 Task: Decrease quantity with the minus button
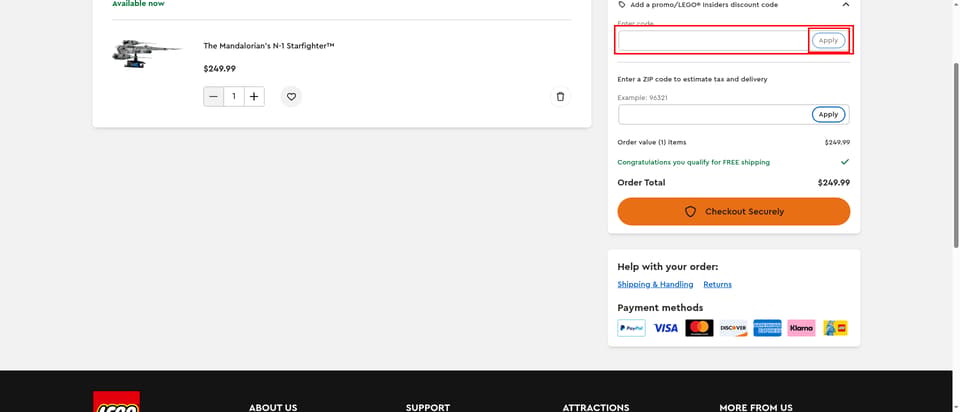[214, 97]
